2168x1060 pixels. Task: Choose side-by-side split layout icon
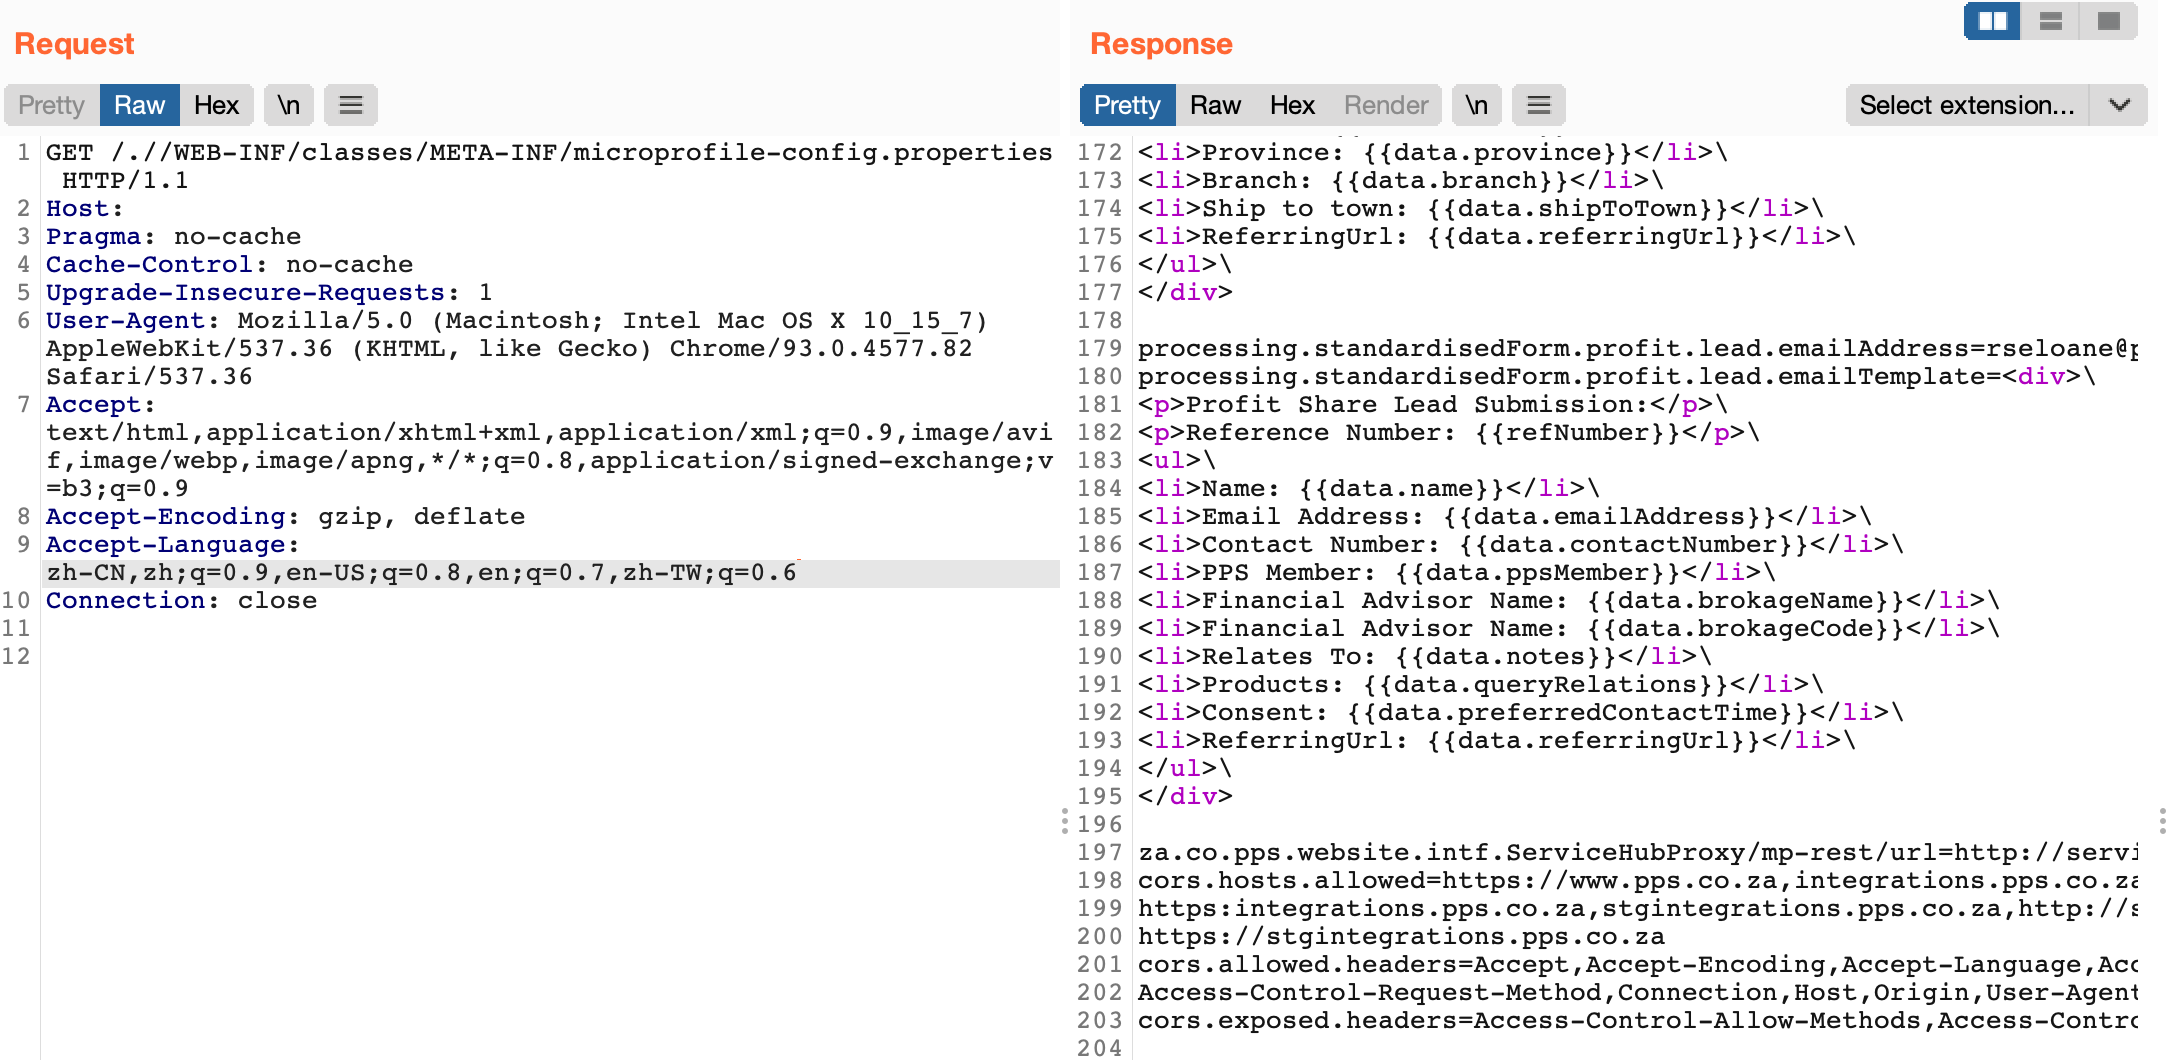pyautogui.click(x=1992, y=21)
